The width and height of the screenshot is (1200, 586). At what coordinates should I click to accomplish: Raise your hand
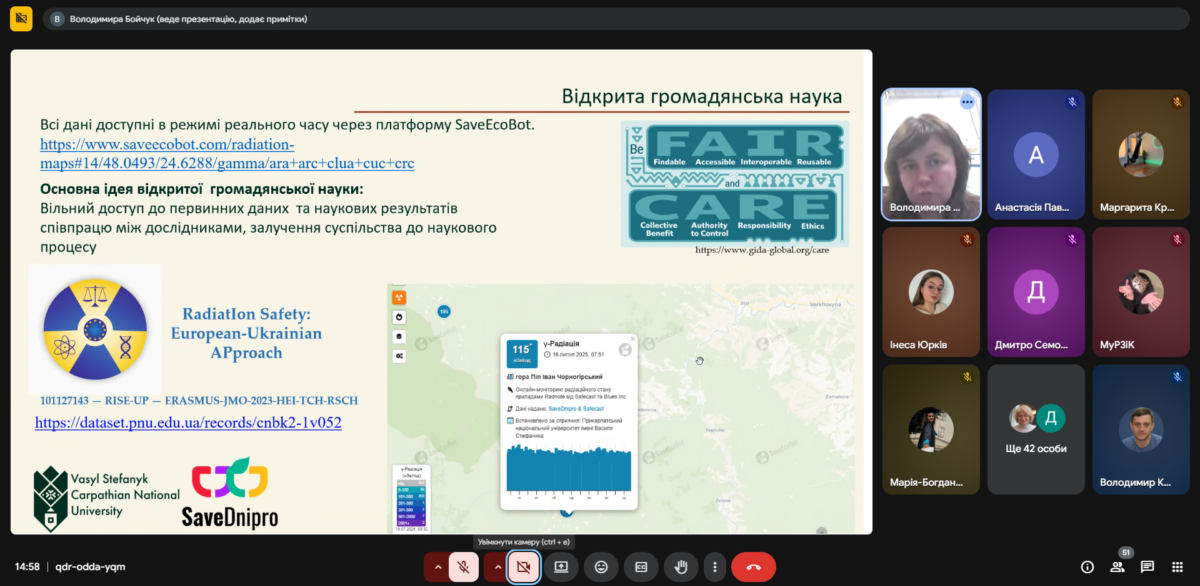click(x=681, y=567)
